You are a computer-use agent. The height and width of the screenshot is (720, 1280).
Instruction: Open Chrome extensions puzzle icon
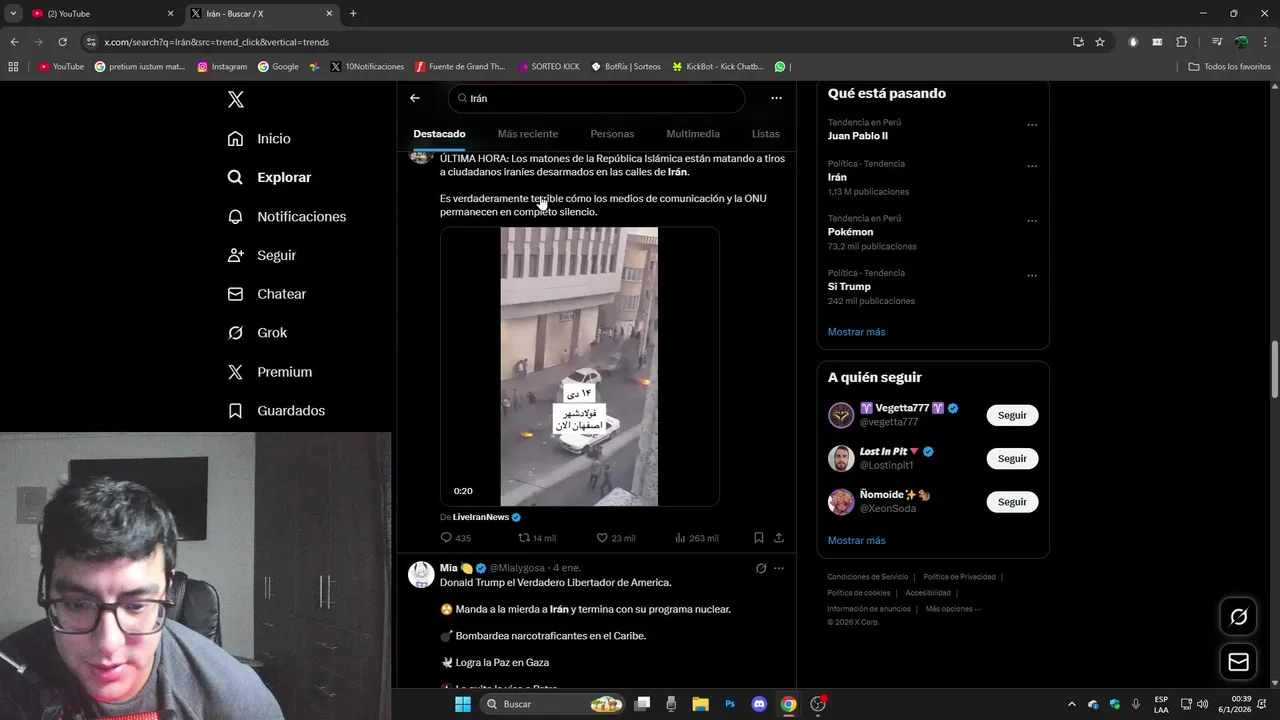tap(1182, 42)
